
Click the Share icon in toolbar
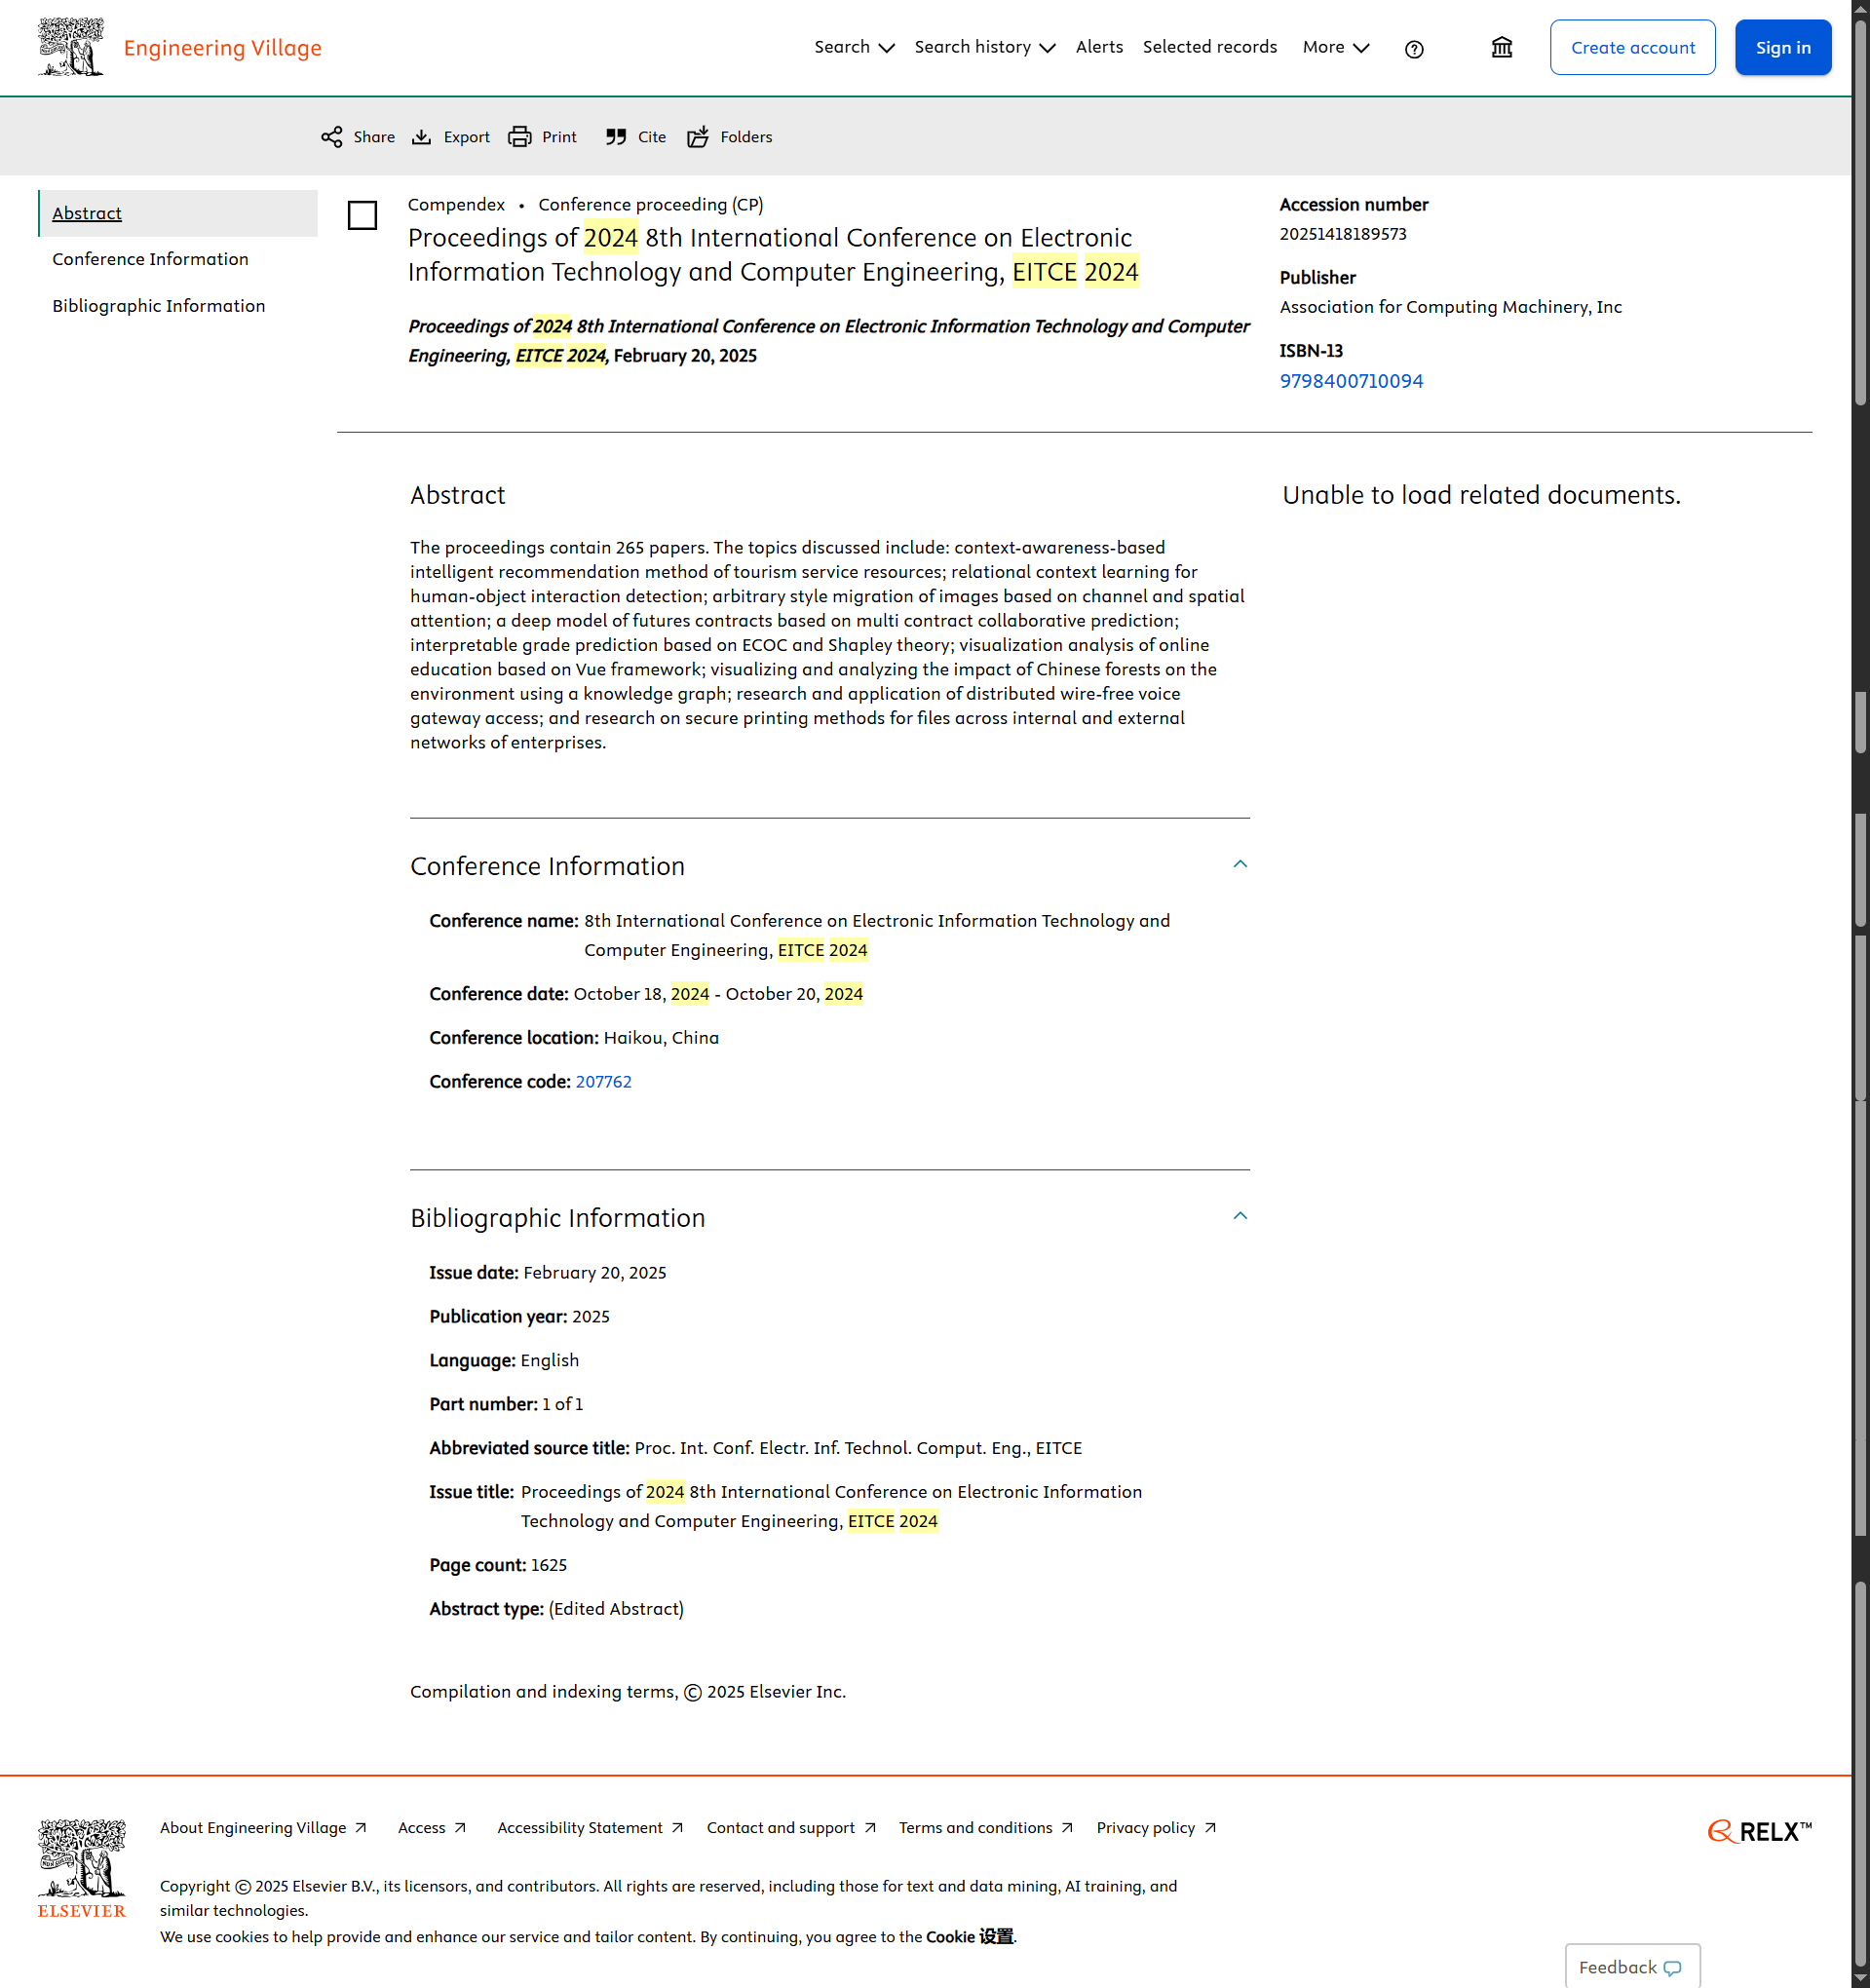[332, 137]
